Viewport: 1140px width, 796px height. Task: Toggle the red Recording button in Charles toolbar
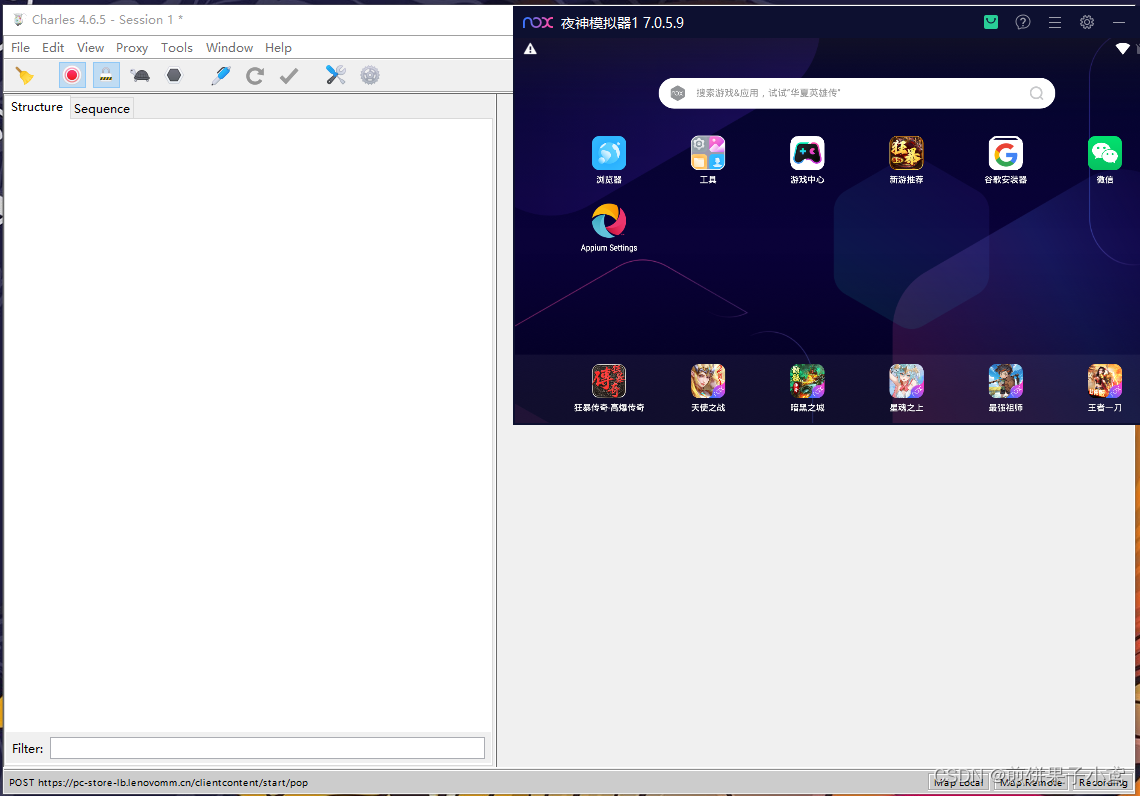72,76
